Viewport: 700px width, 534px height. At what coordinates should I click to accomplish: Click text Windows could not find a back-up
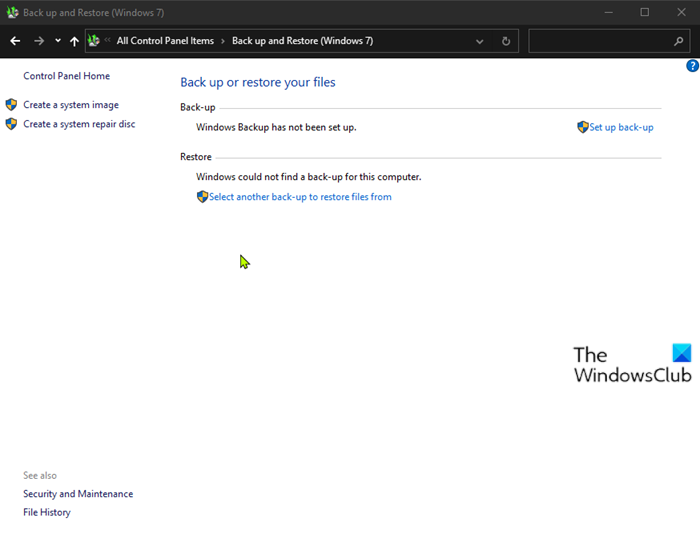(x=308, y=177)
